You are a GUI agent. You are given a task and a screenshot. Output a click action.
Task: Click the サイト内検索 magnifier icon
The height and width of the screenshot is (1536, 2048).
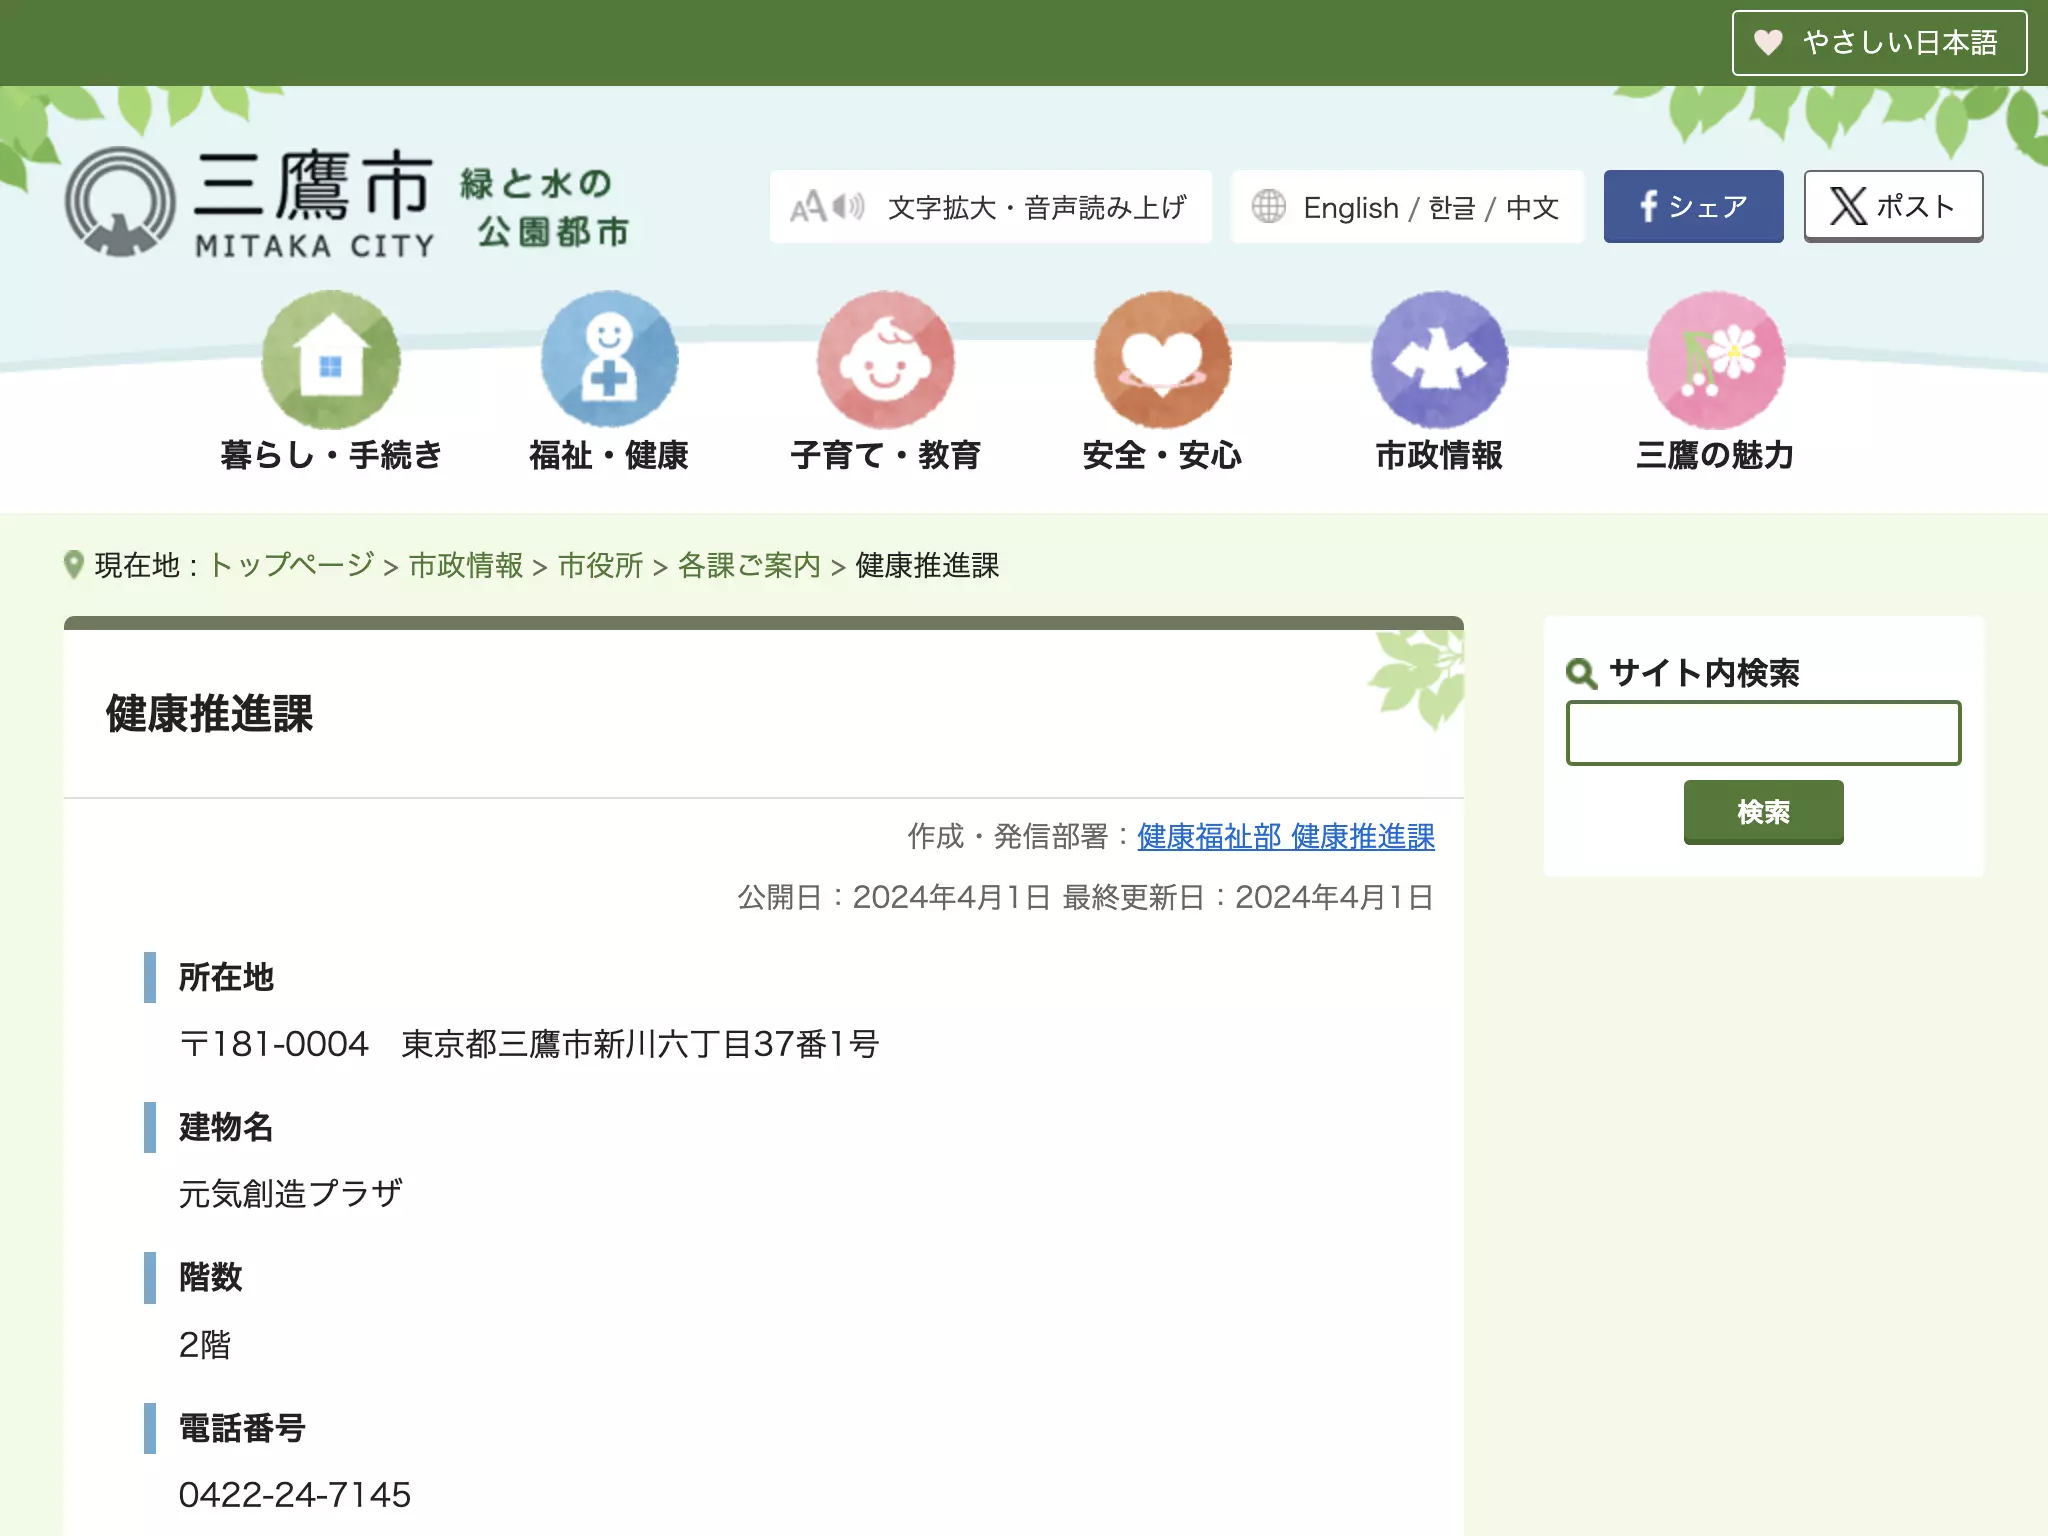click(1581, 673)
